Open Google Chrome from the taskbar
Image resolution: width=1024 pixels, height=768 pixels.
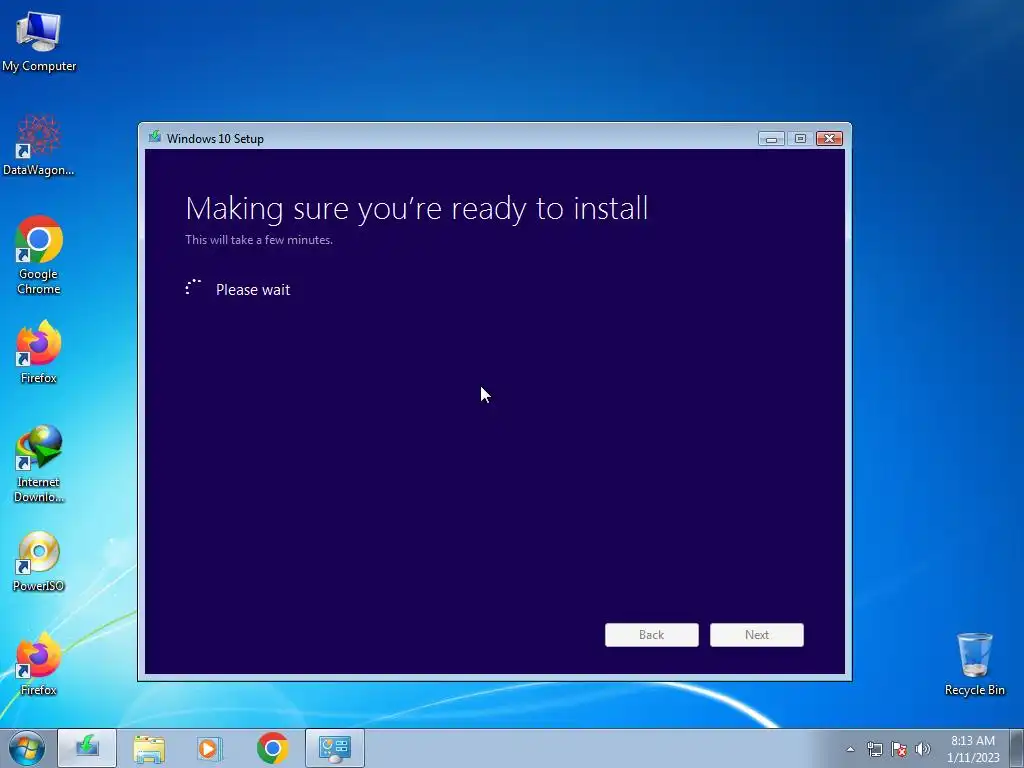coord(272,748)
